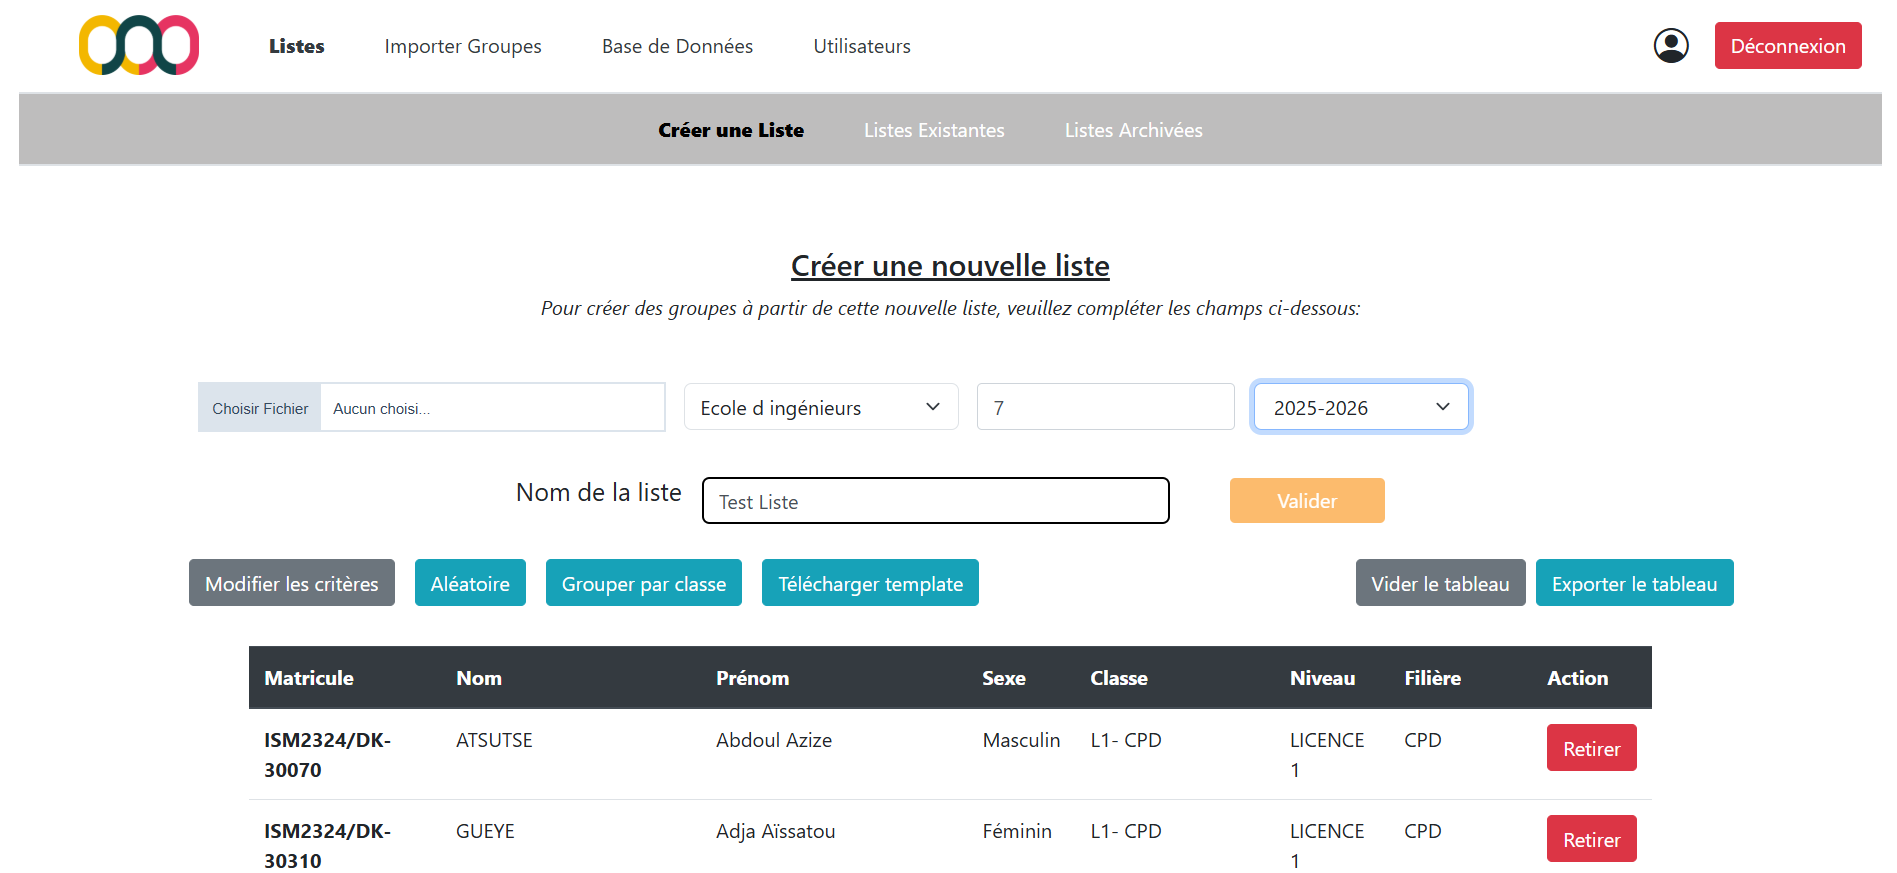The image size is (1897, 873).
Task: Click Retirer for GUEYE row
Action: click(1591, 839)
